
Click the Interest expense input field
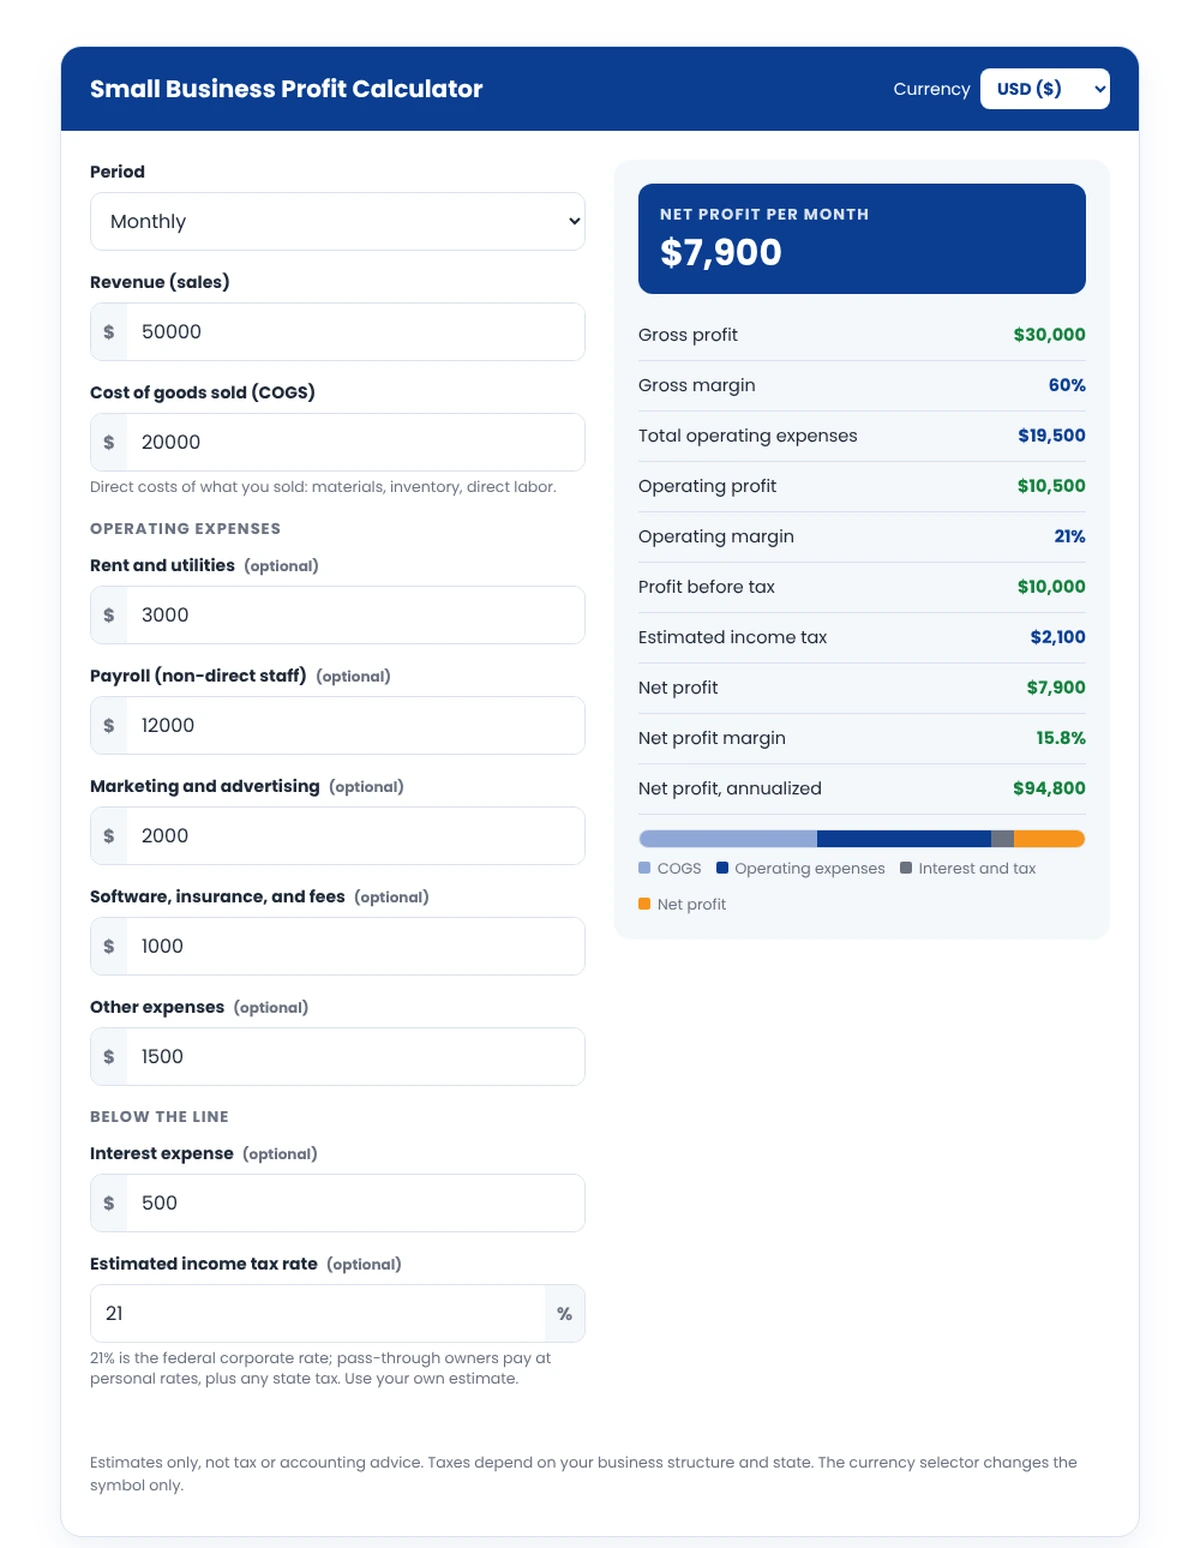click(355, 1203)
